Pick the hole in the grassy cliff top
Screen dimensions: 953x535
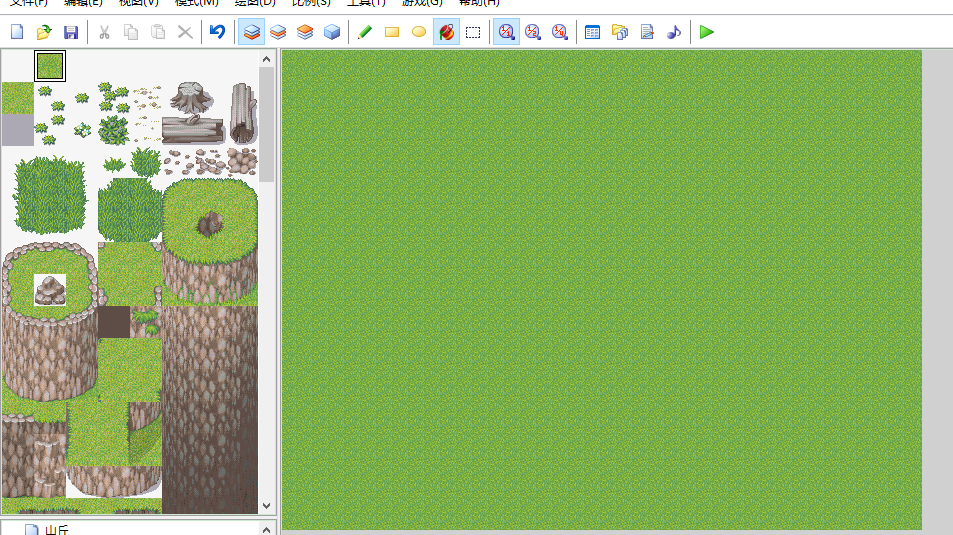(210, 224)
